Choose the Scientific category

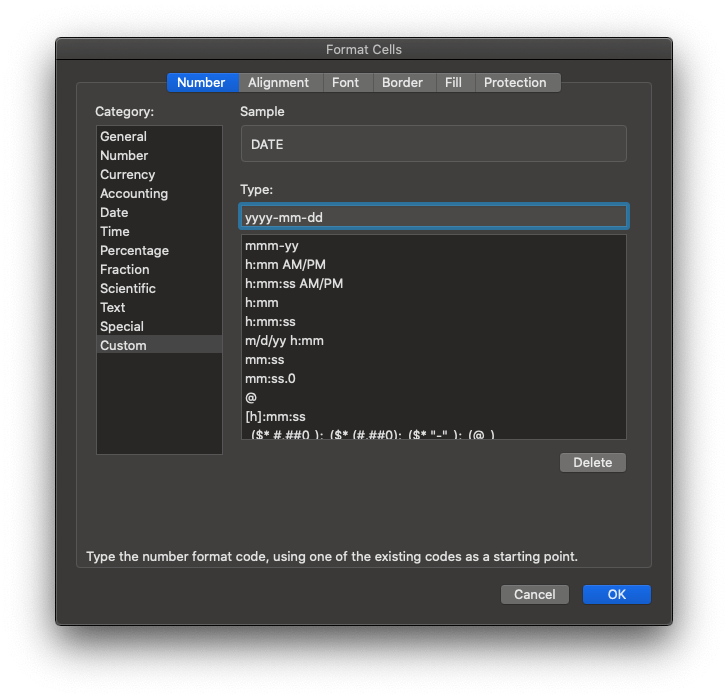tap(128, 289)
